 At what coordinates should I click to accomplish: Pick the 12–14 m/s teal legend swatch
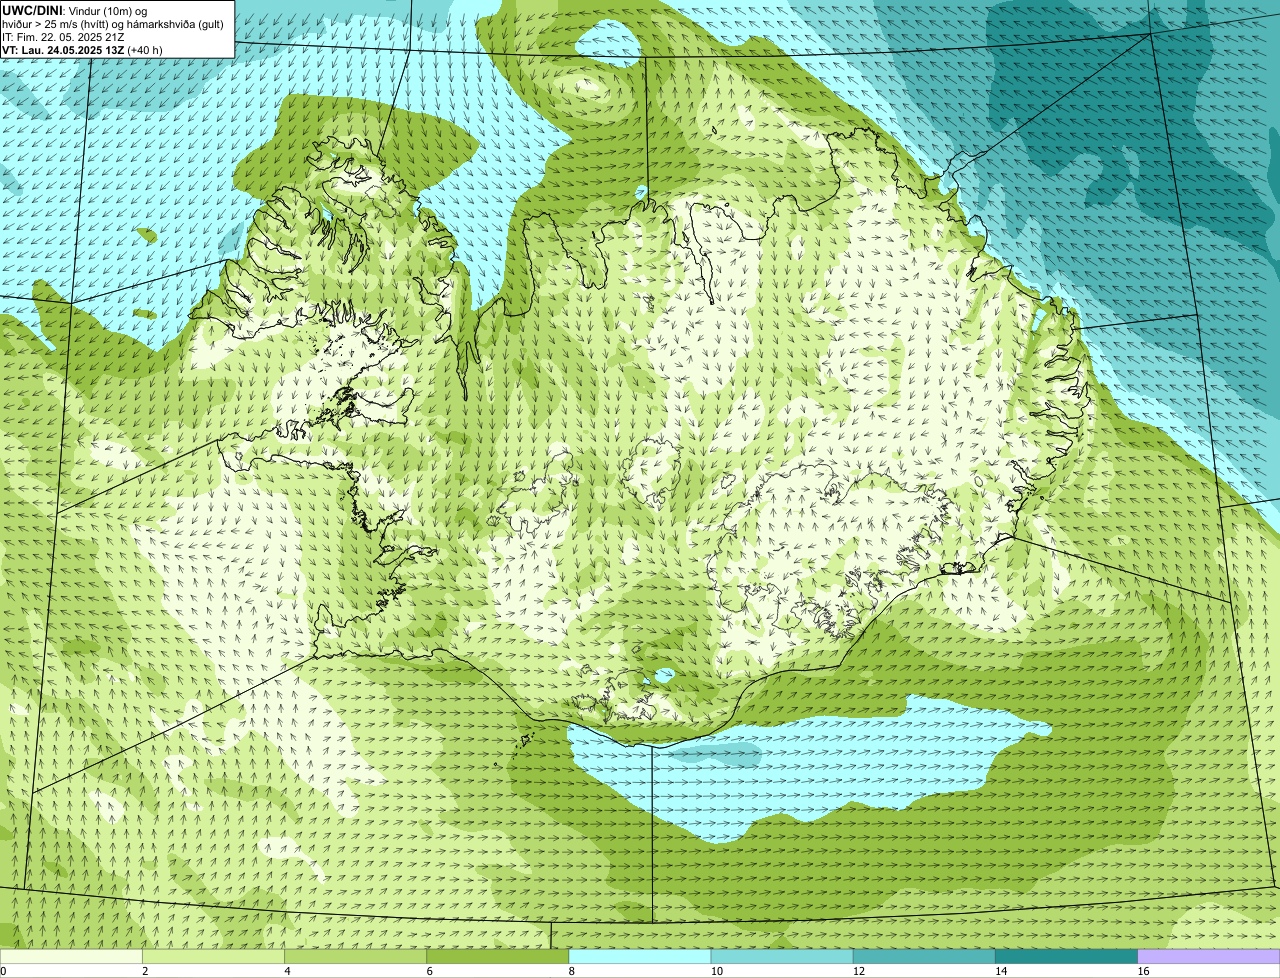924,956
